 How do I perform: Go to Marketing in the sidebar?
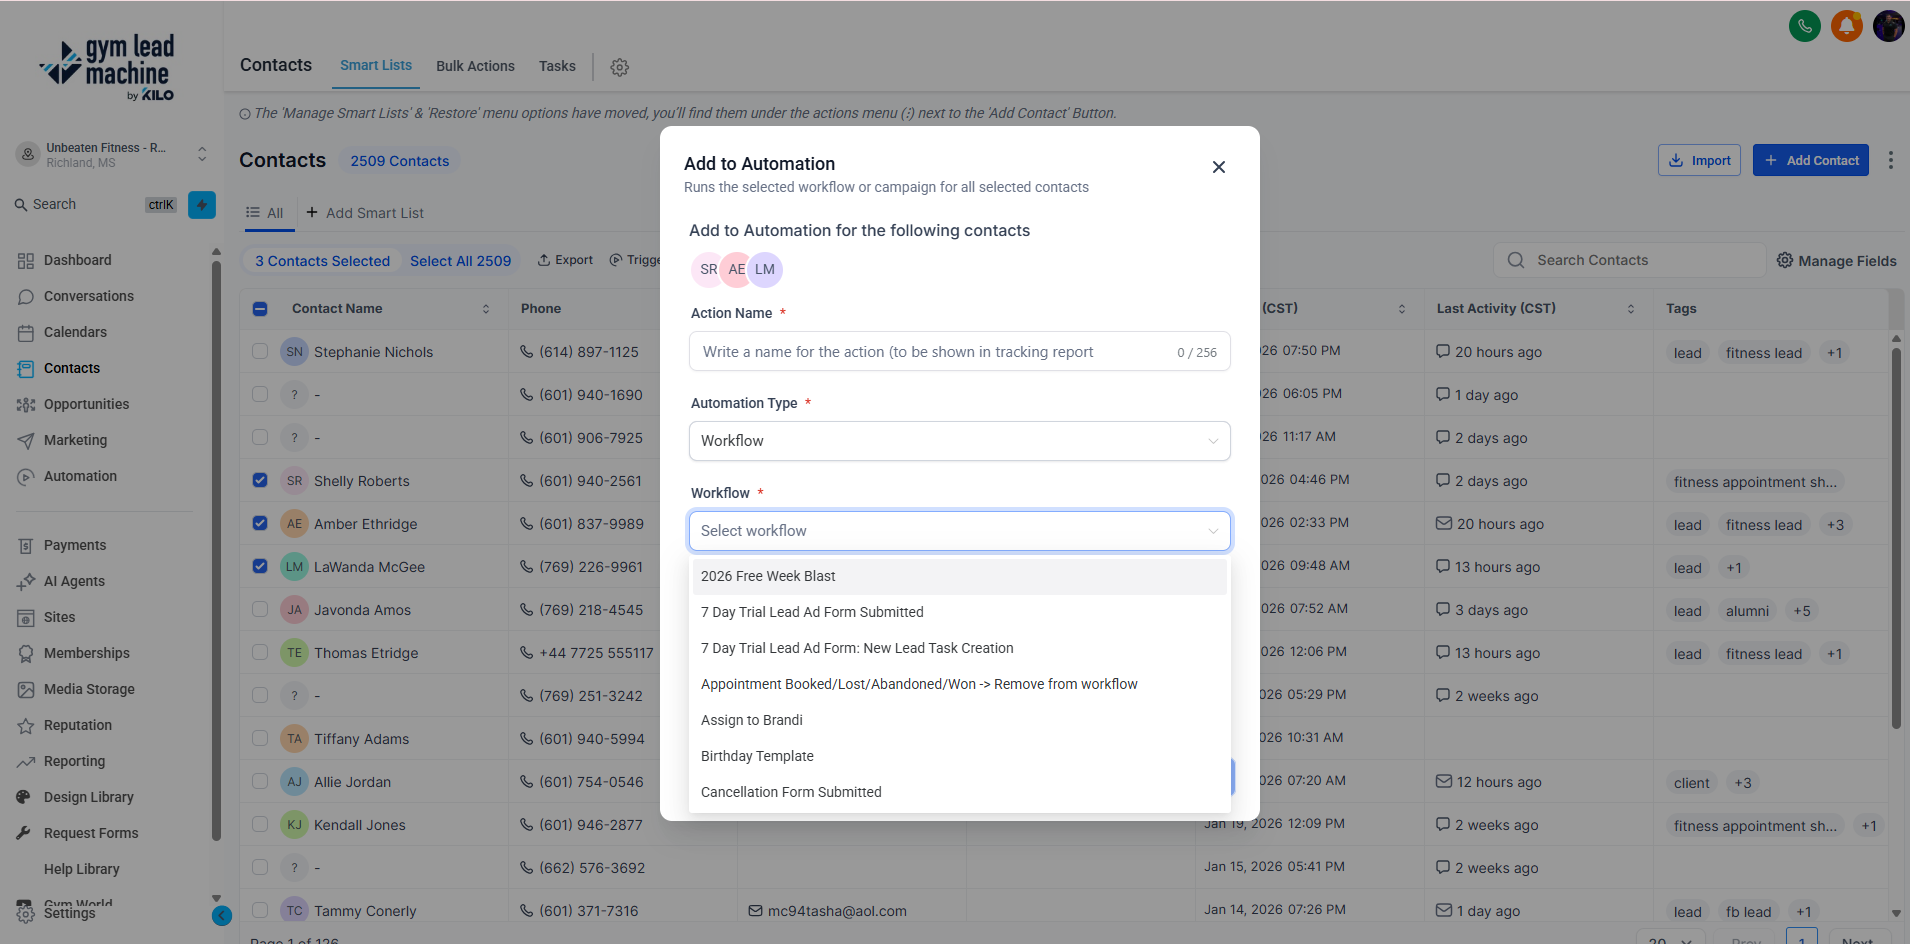tap(75, 440)
